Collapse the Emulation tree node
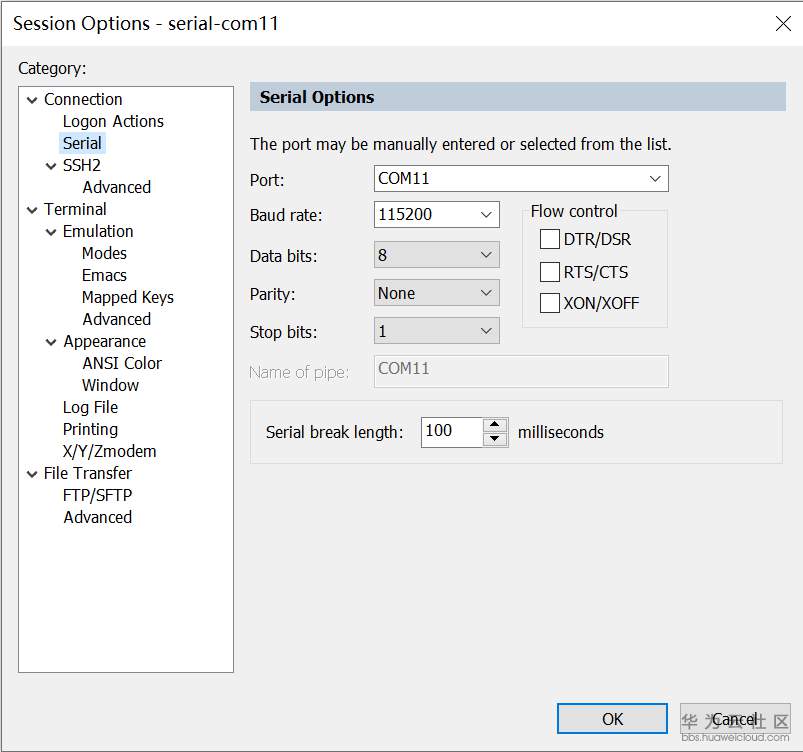Viewport: 803px width, 752px height. (52, 232)
